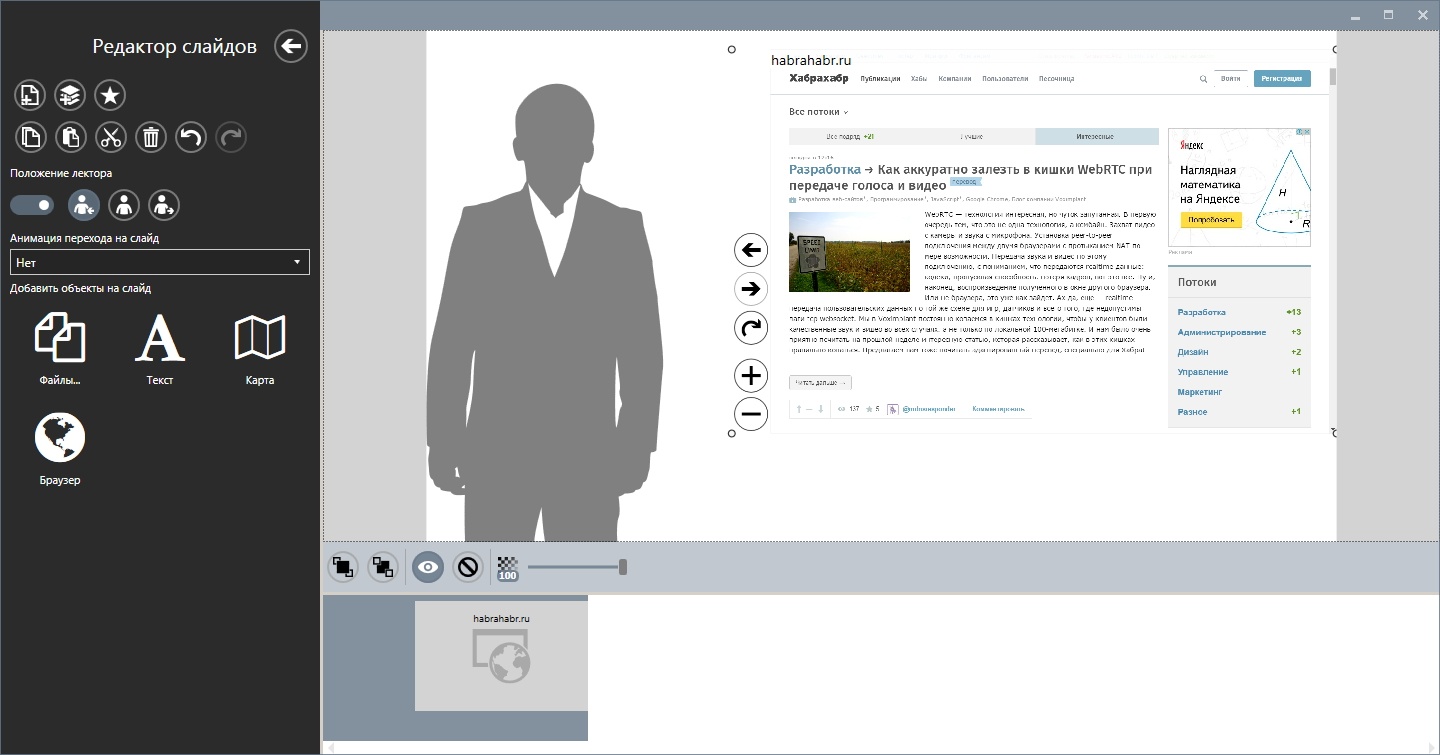Reload the embedded browser page
This screenshot has width=1440, height=755.
point(751,327)
